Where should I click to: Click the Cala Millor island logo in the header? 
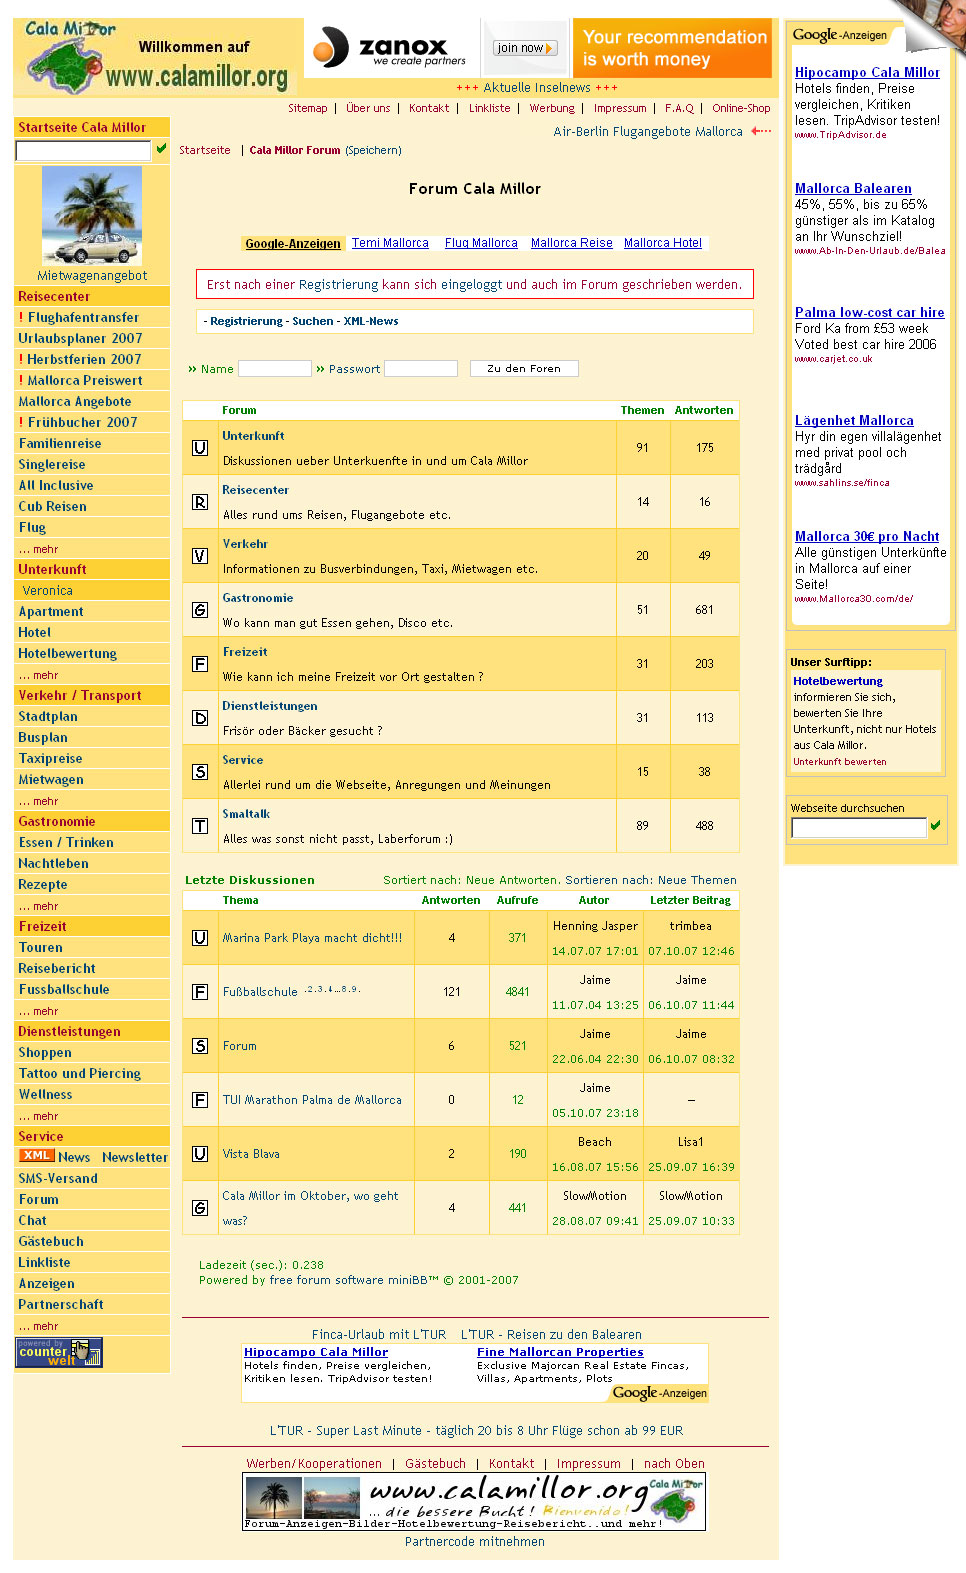[68, 57]
